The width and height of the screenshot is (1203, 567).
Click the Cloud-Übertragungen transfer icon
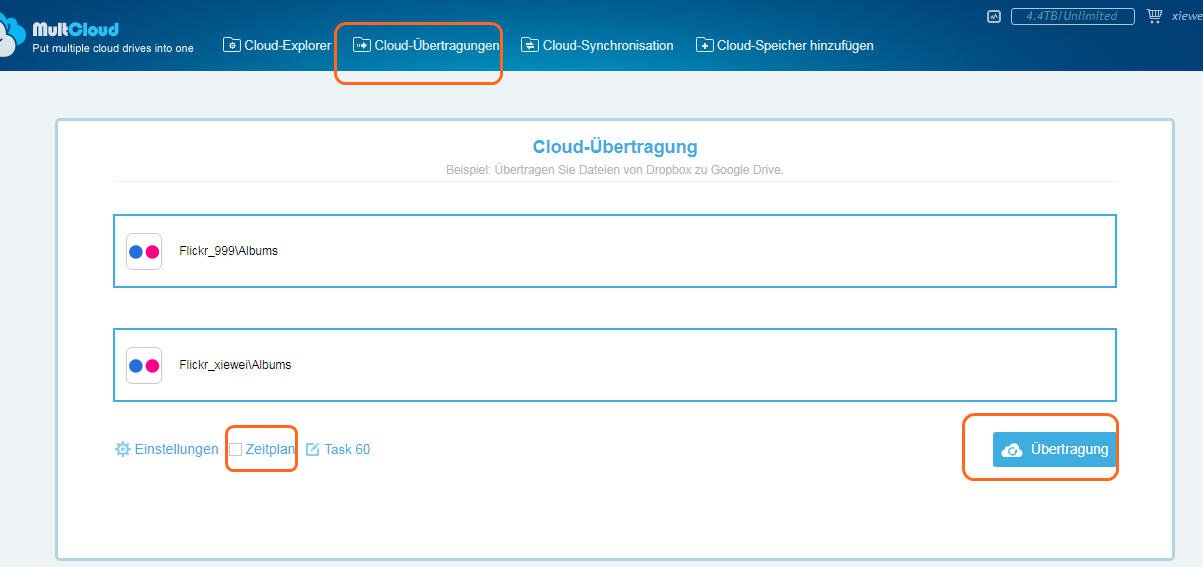pyautogui.click(x=361, y=45)
